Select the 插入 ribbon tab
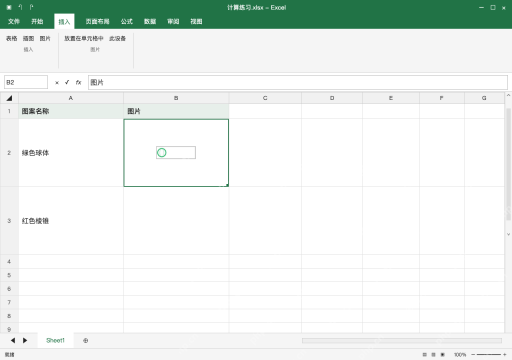 coord(64,22)
